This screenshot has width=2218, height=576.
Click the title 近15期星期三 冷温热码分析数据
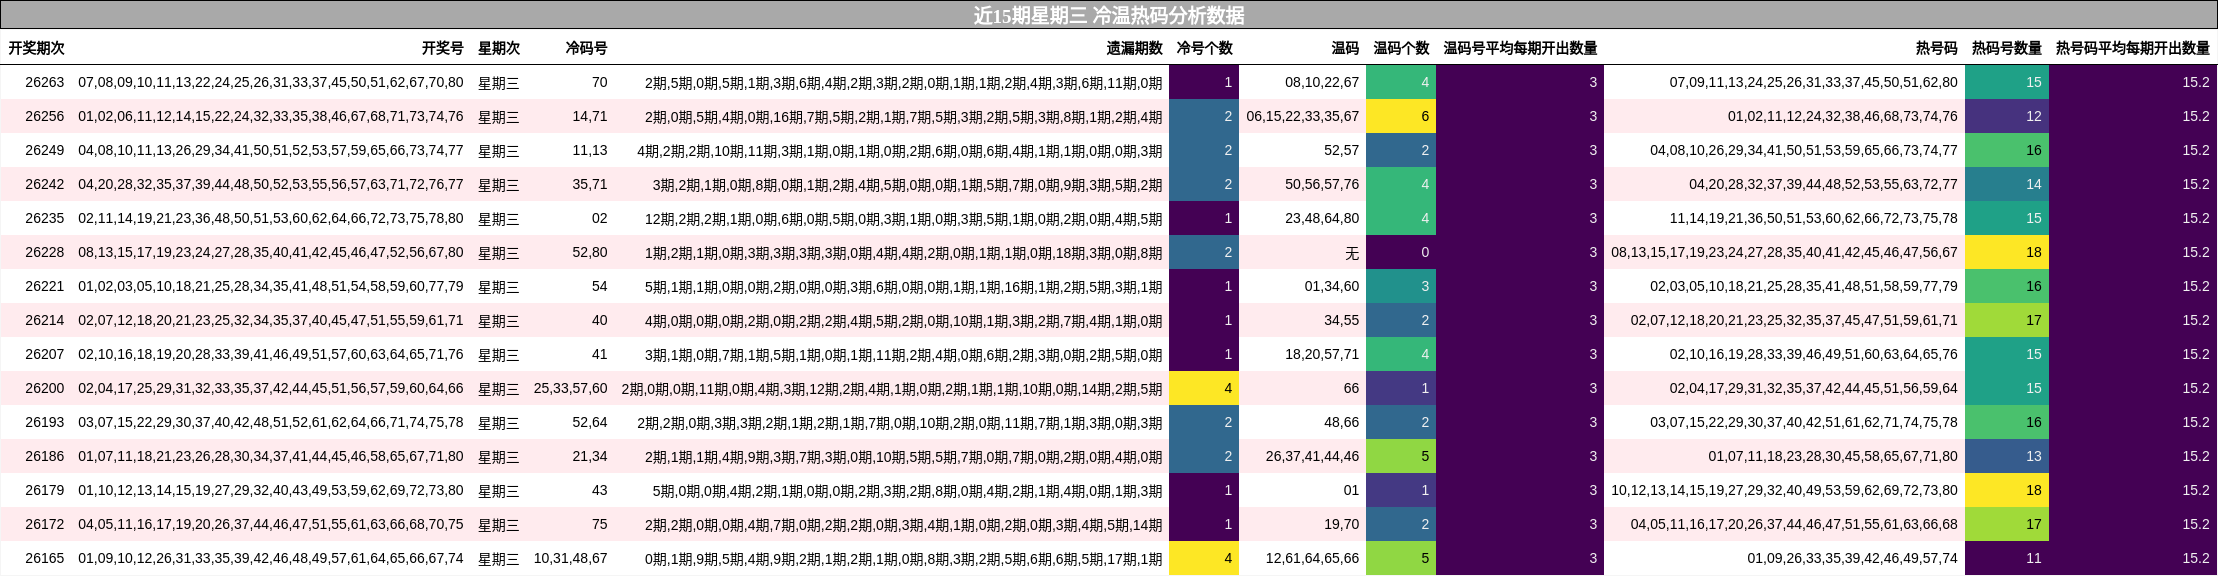pyautogui.click(x=1109, y=15)
